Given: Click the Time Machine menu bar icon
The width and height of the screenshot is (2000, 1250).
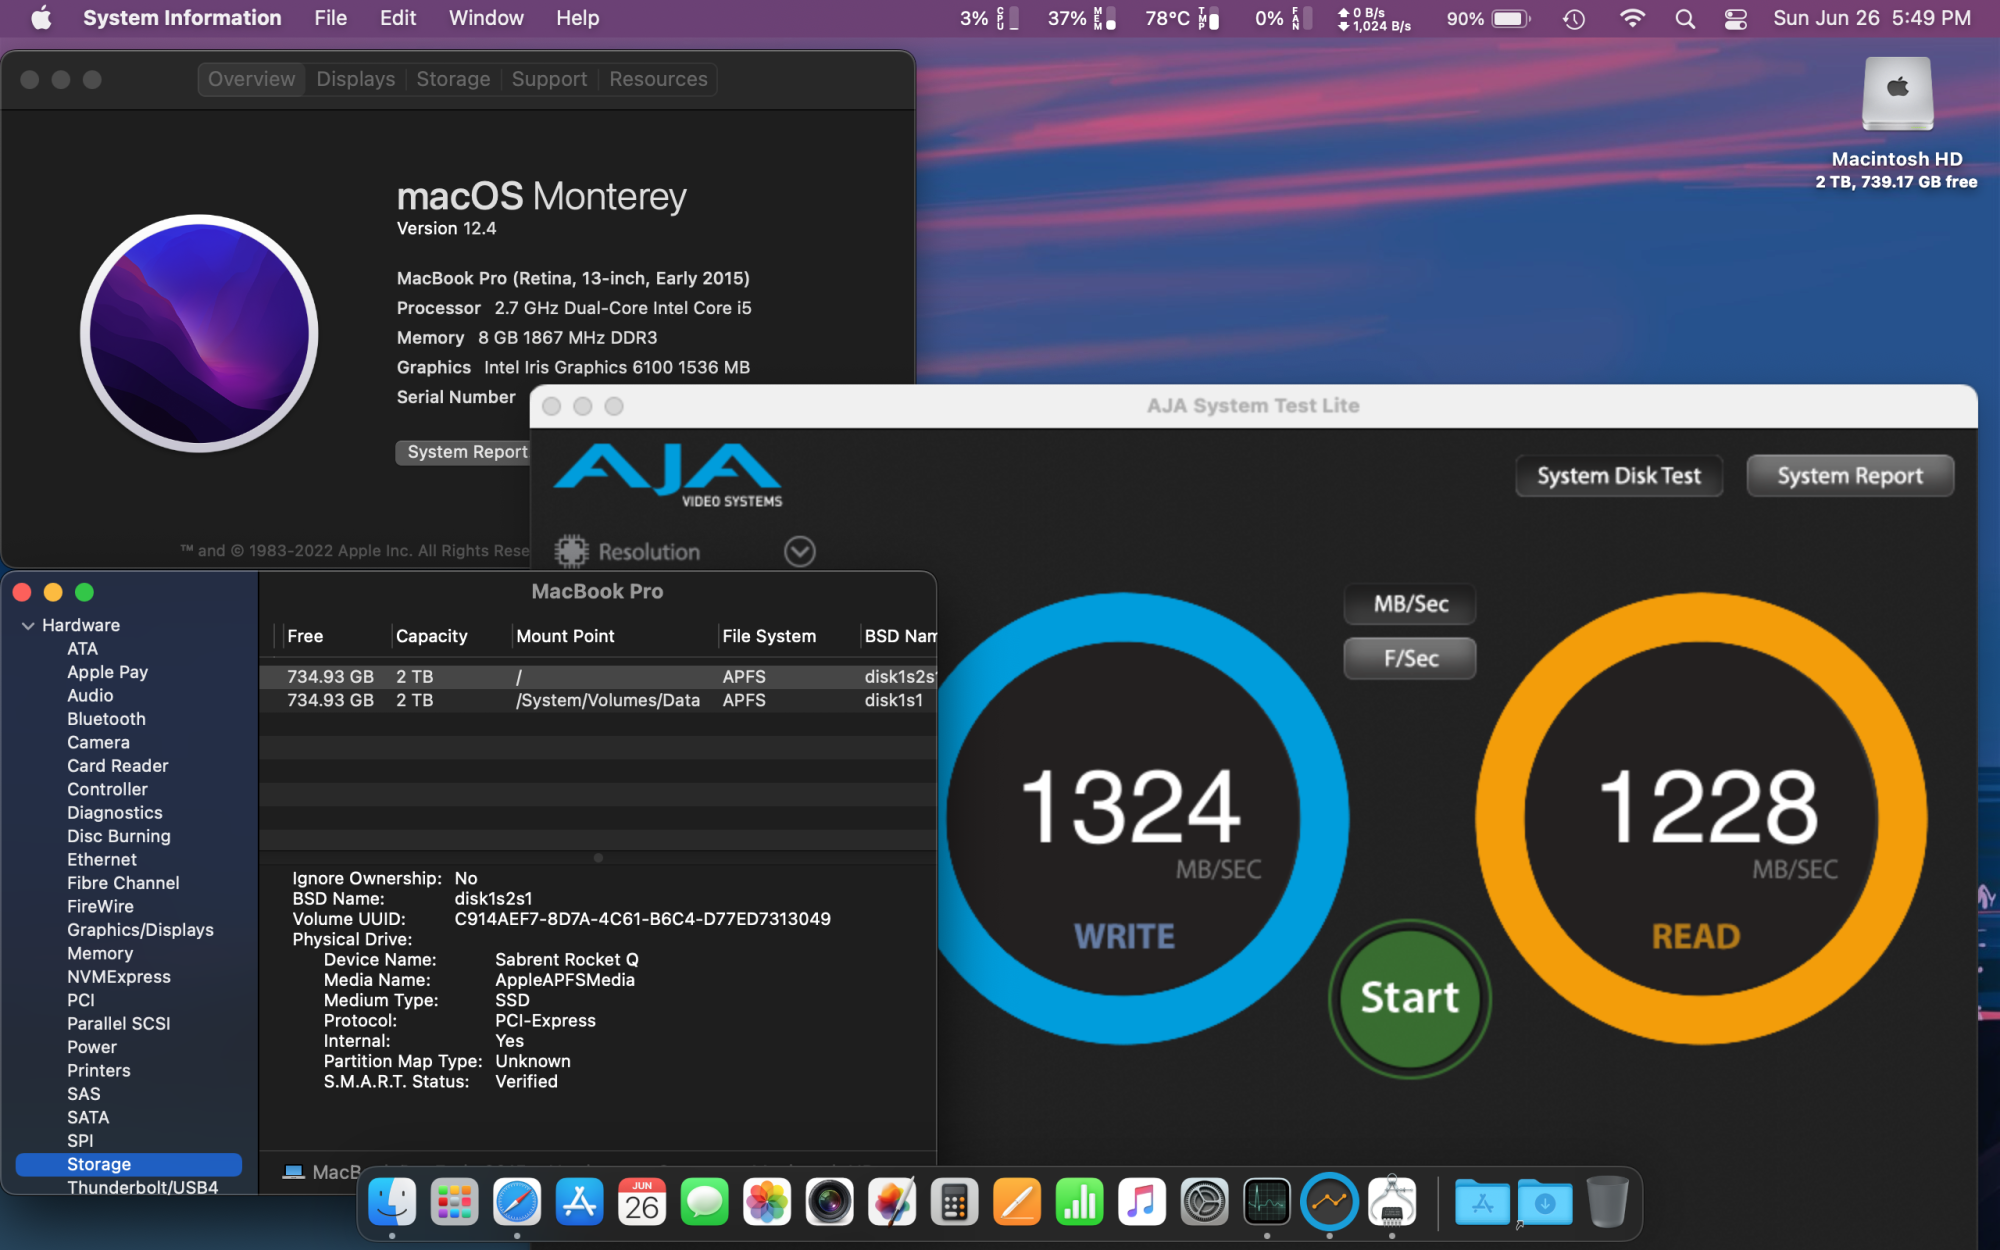Looking at the screenshot, I should tap(1574, 19).
